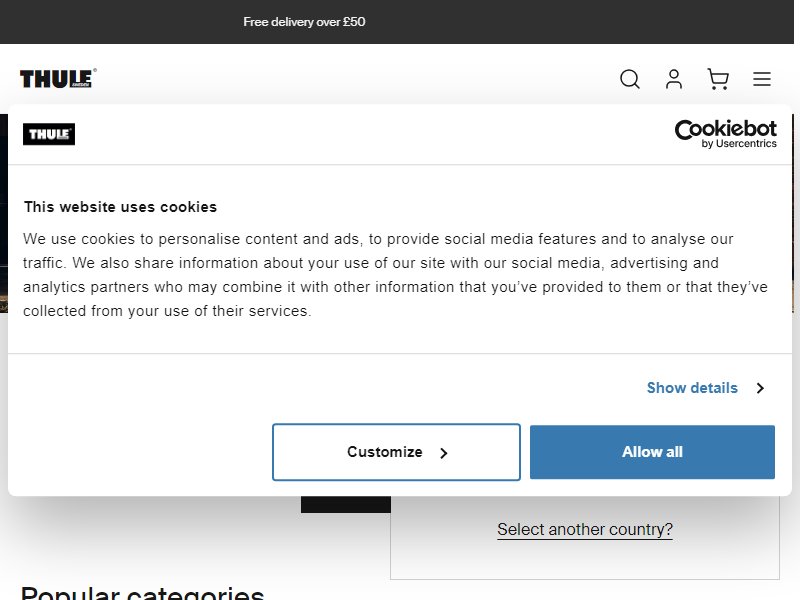The height and width of the screenshot is (600, 800).
Task: Click the Thule logo inside cookie dialog
Action: pyautogui.click(x=49, y=134)
